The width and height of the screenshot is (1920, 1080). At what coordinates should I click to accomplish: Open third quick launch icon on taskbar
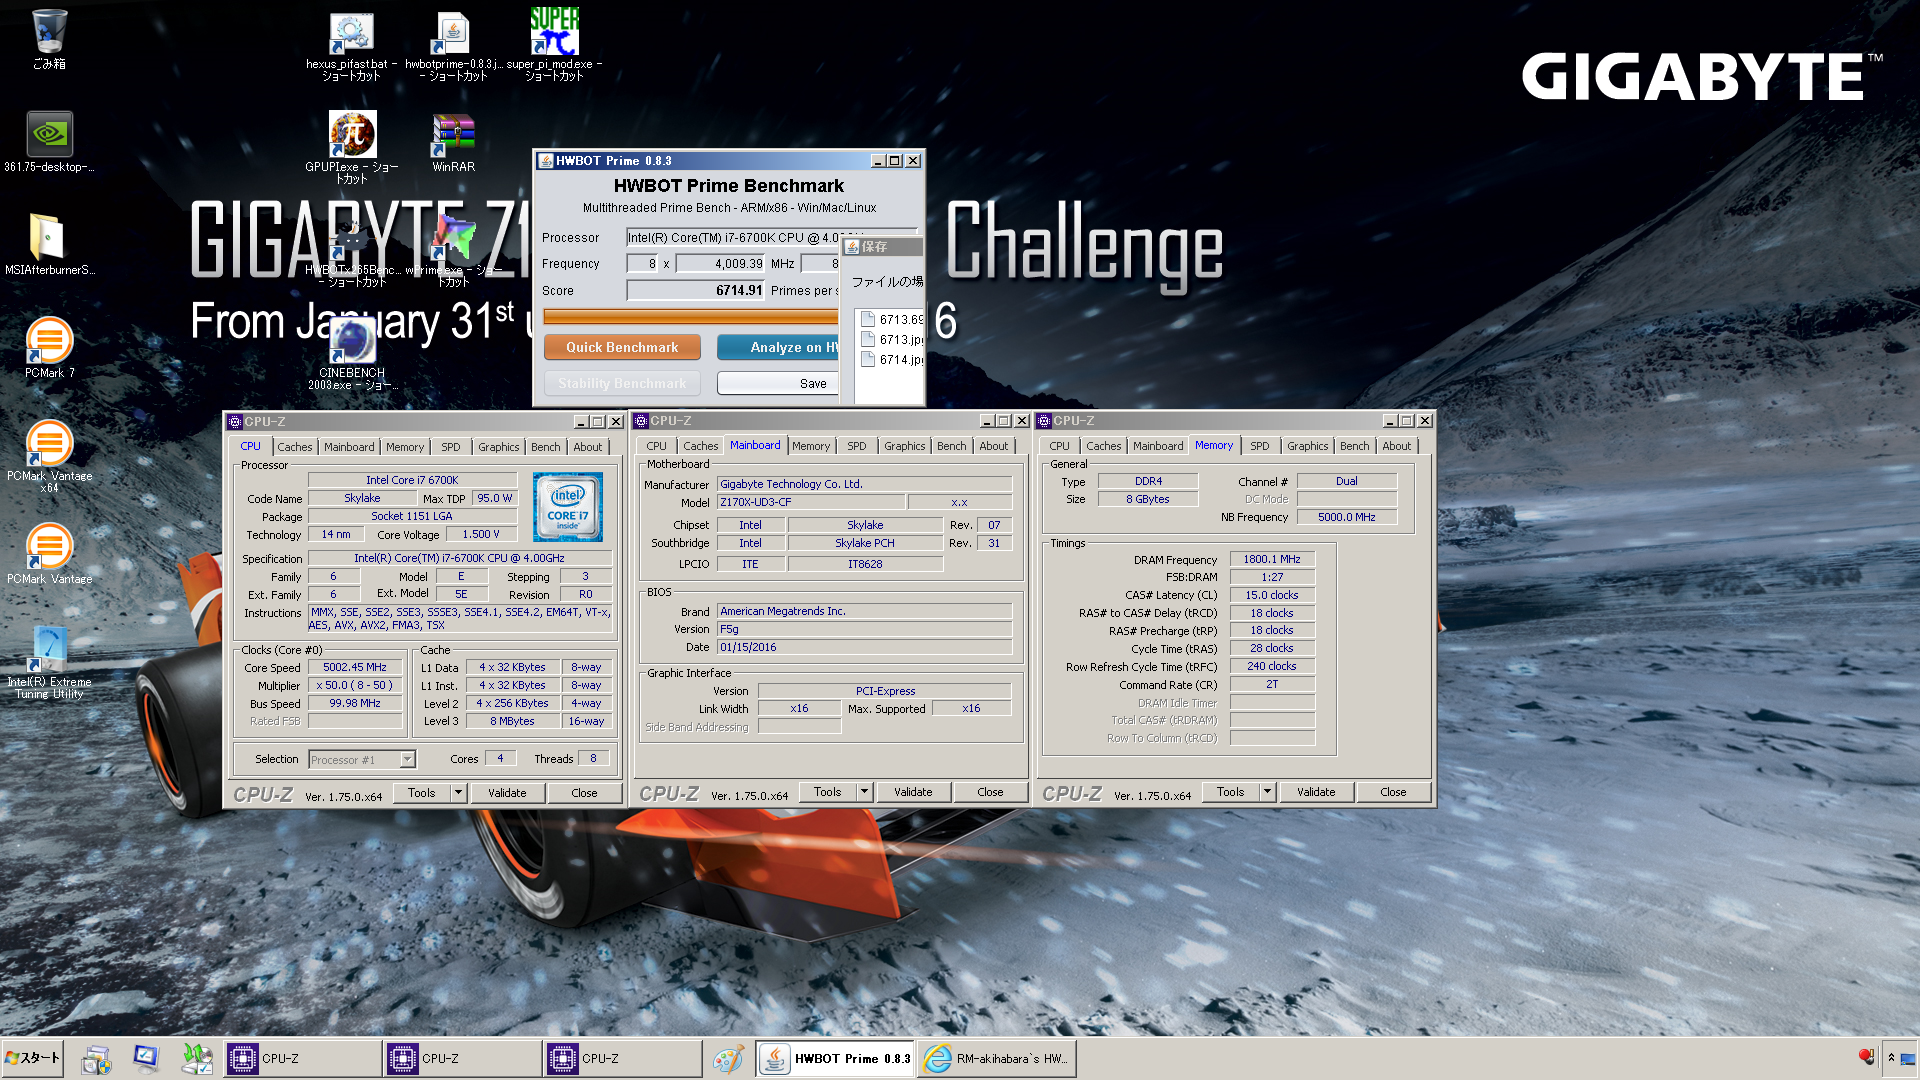pyautogui.click(x=197, y=1059)
